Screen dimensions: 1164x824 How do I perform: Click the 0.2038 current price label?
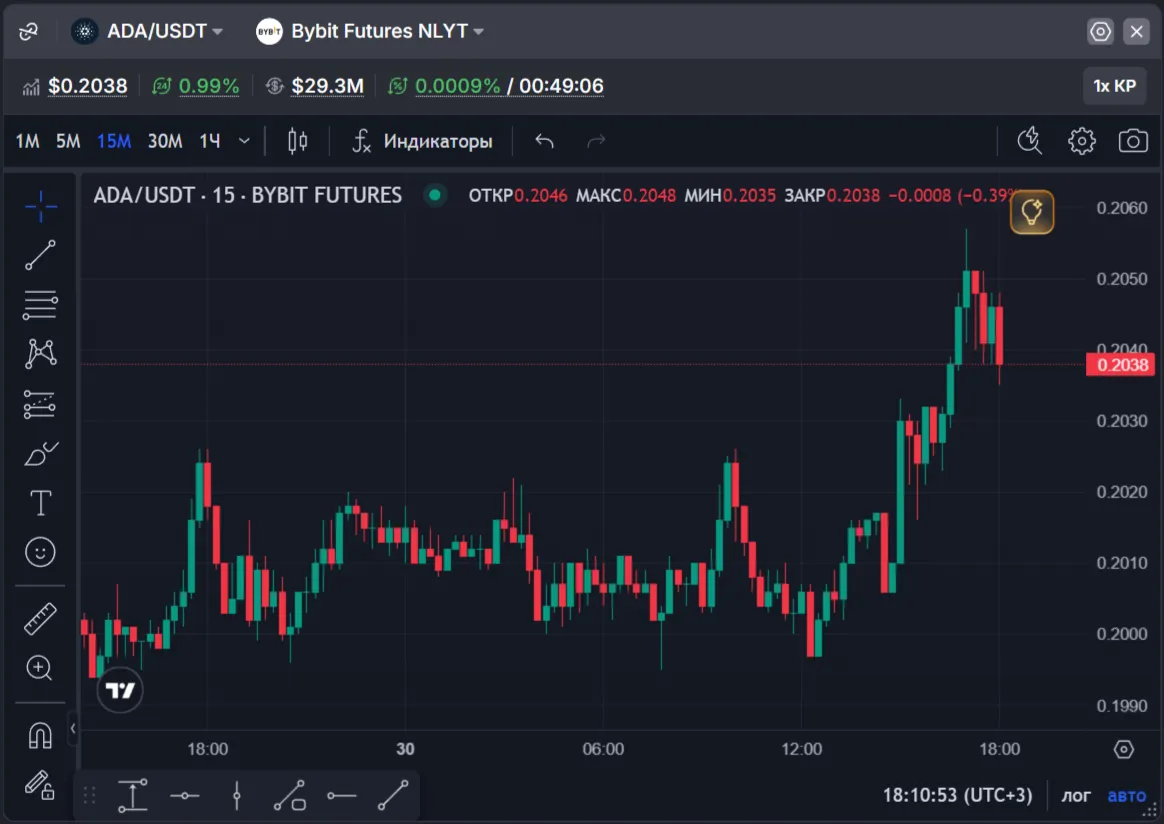point(1122,364)
